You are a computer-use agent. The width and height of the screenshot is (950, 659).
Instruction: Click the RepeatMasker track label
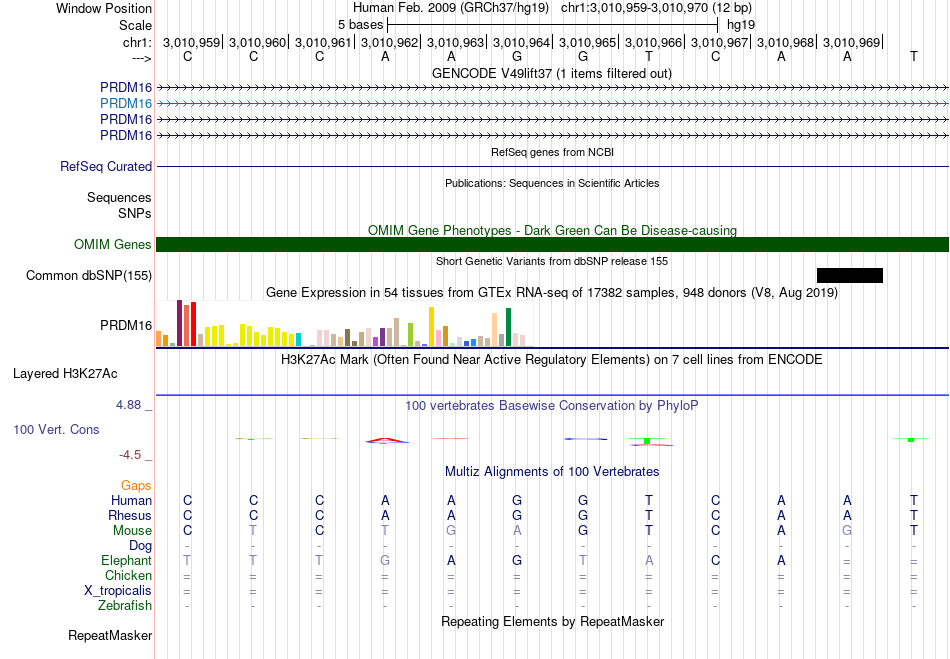point(110,636)
